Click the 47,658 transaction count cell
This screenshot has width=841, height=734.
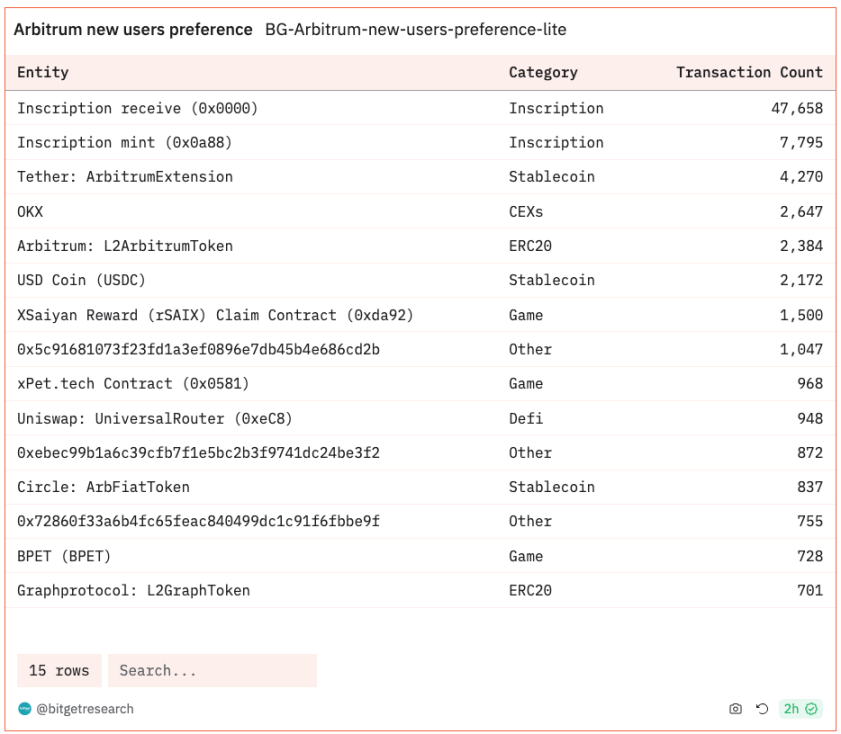tap(796, 108)
